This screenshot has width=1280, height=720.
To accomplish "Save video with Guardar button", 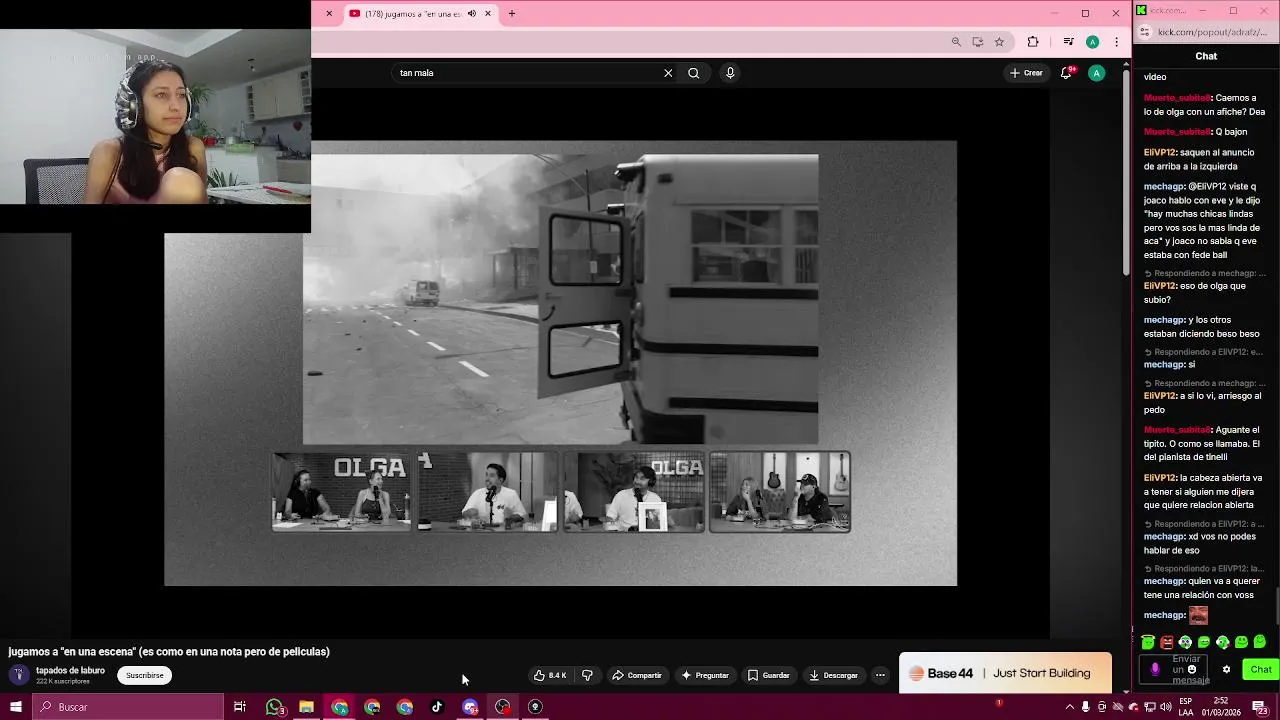I will click(769, 675).
